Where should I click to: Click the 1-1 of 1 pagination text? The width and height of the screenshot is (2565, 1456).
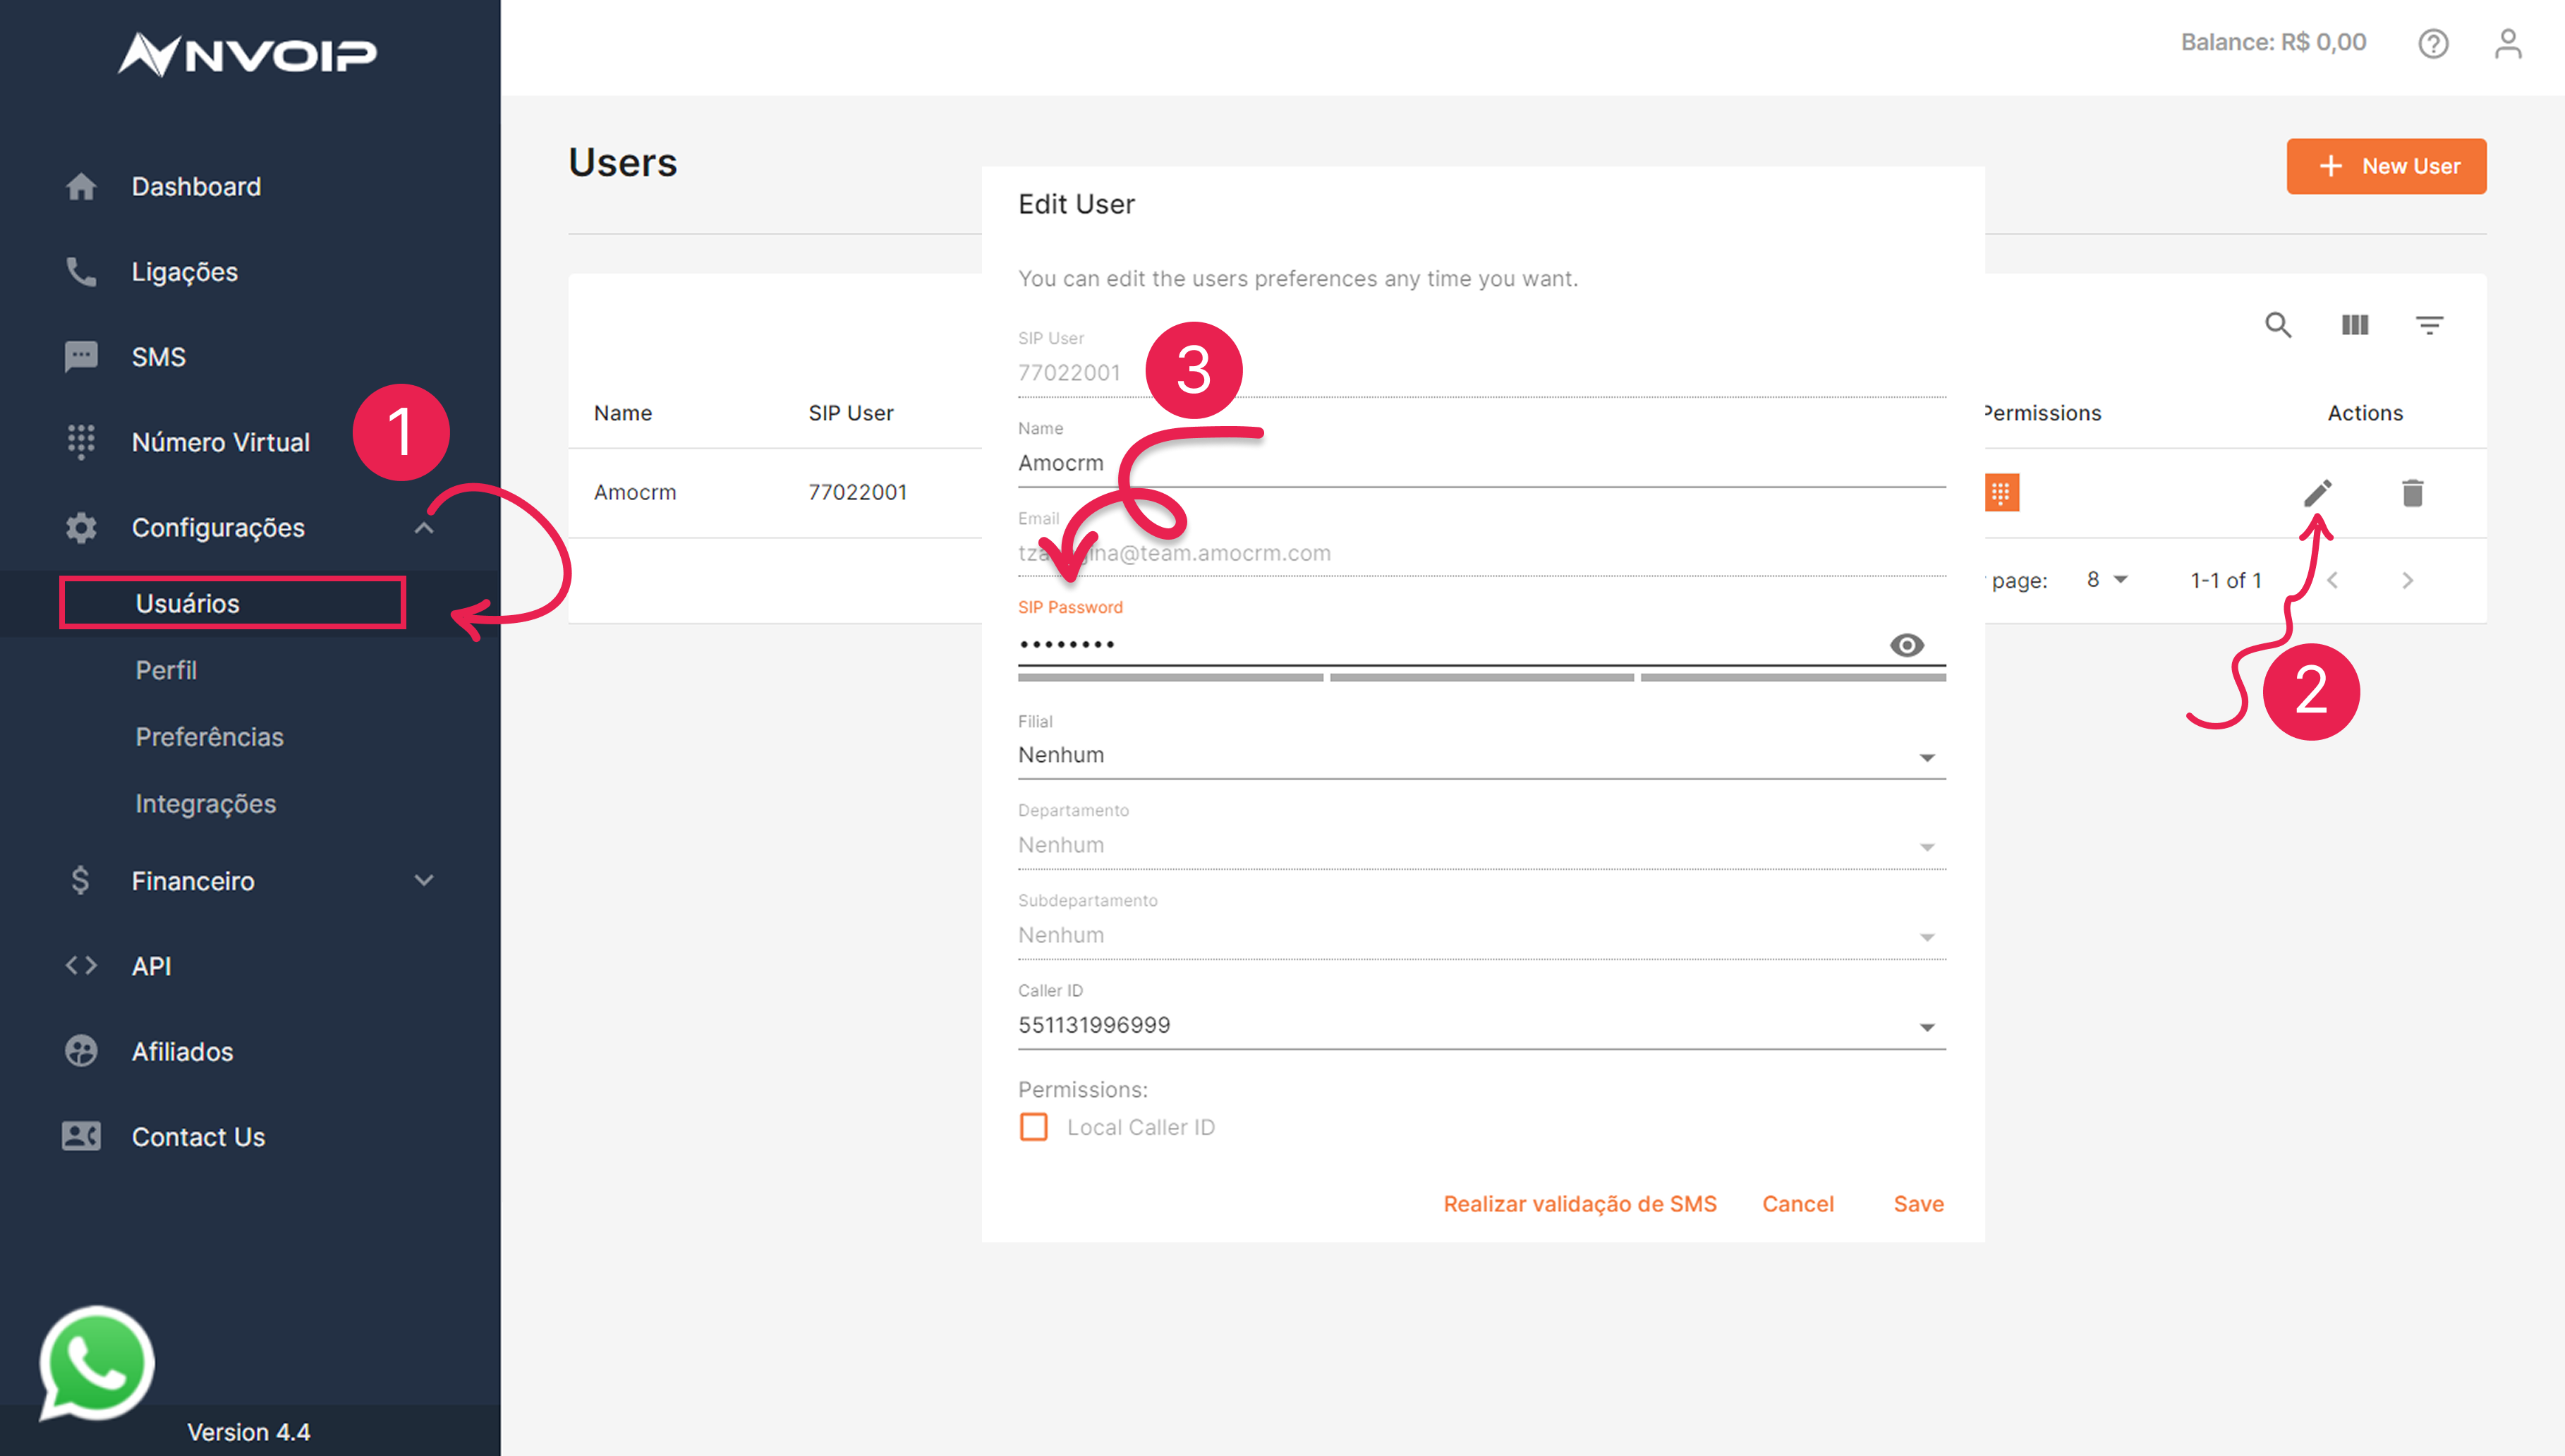point(2226,580)
